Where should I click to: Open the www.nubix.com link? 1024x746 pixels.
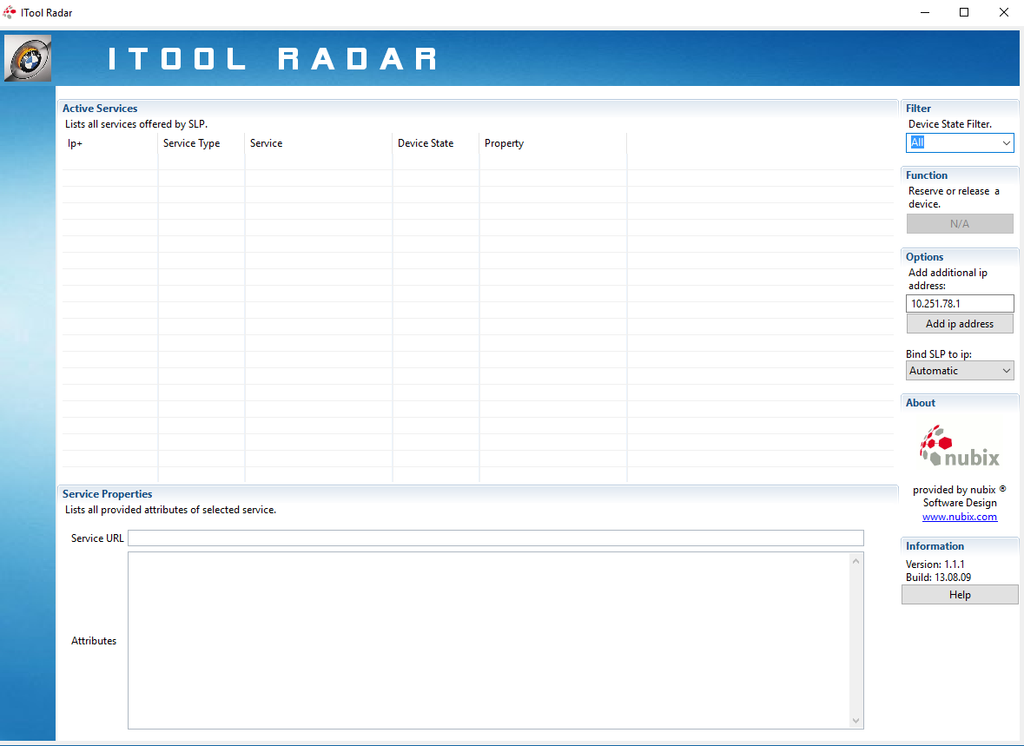pos(959,517)
